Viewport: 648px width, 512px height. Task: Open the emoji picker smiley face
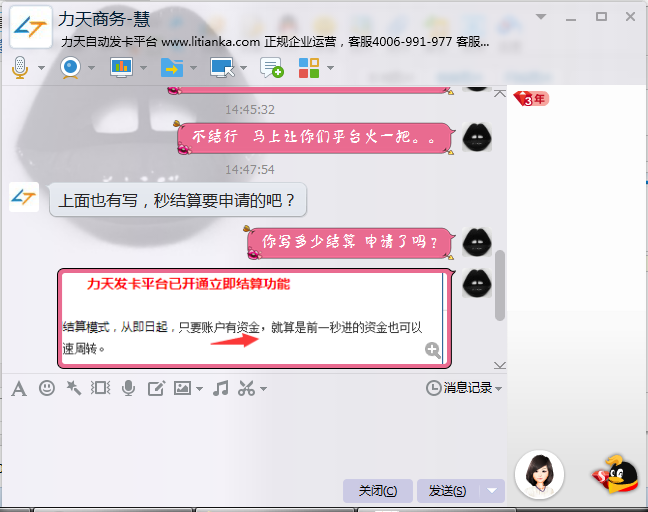(x=47, y=388)
